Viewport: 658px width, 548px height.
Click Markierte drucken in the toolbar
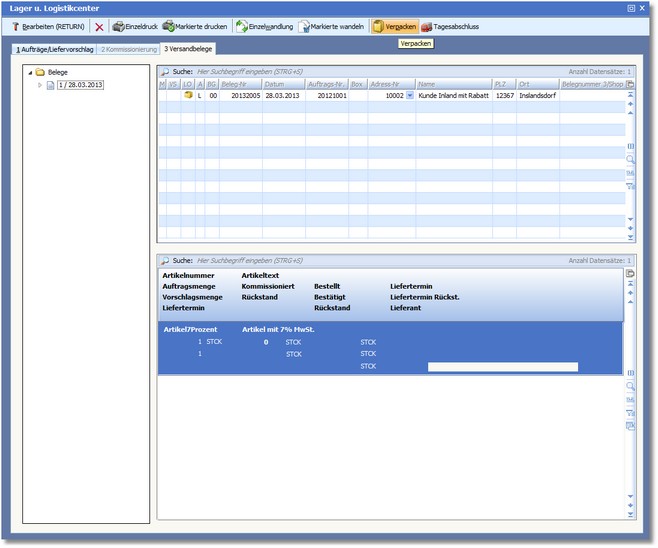[196, 27]
